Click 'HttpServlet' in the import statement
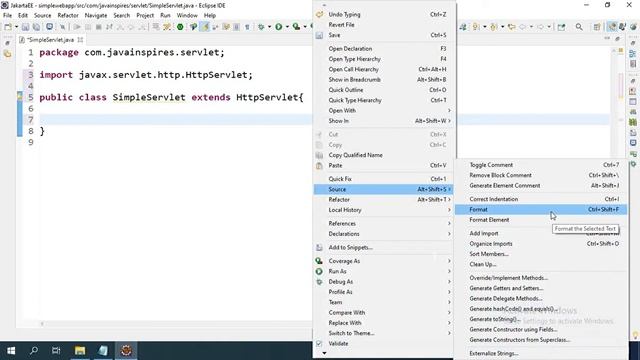Viewport: 640px width, 360px height. point(216,75)
